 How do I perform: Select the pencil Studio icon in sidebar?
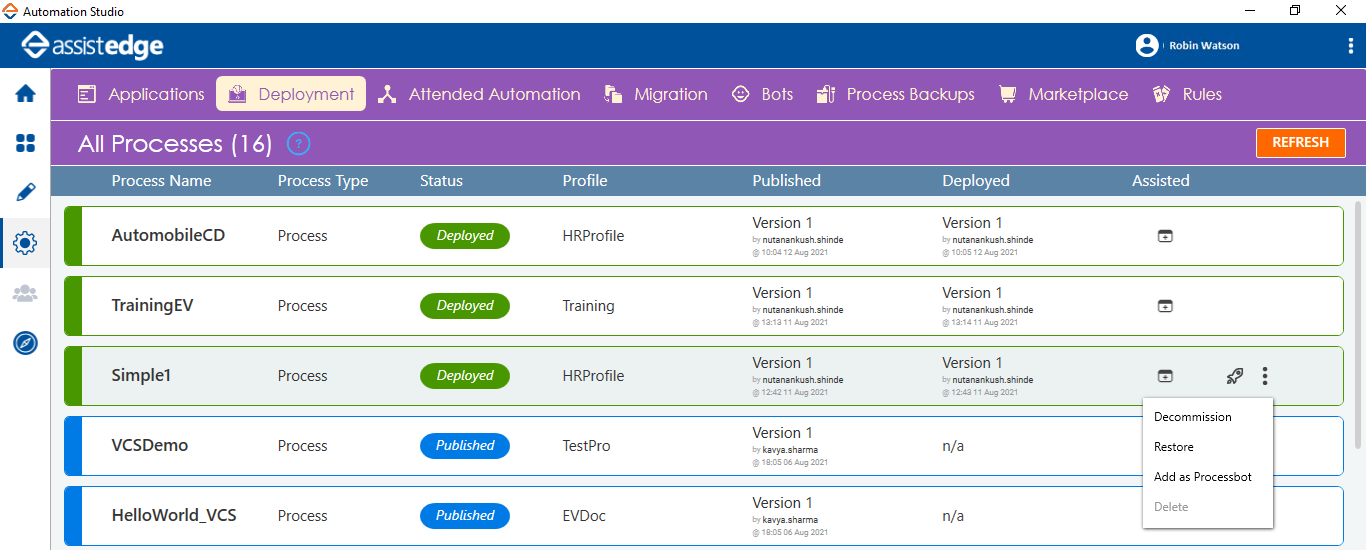(x=25, y=192)
